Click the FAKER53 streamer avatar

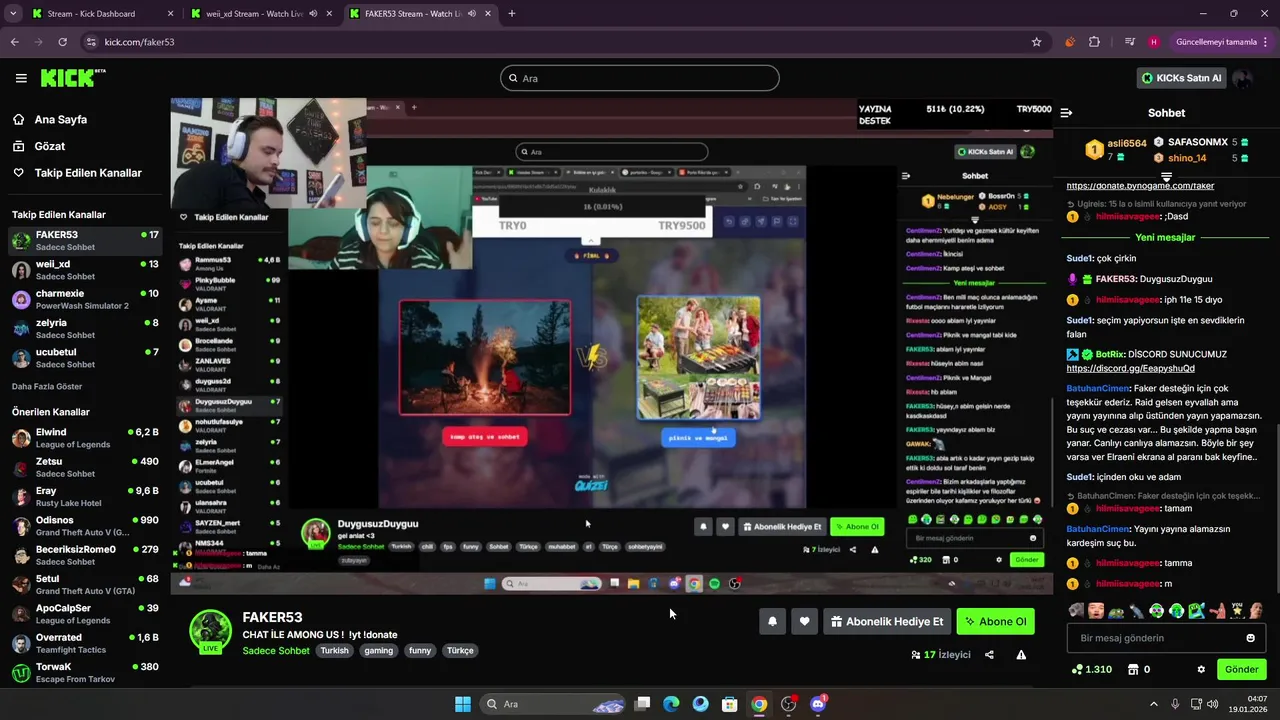coord(211,631)
